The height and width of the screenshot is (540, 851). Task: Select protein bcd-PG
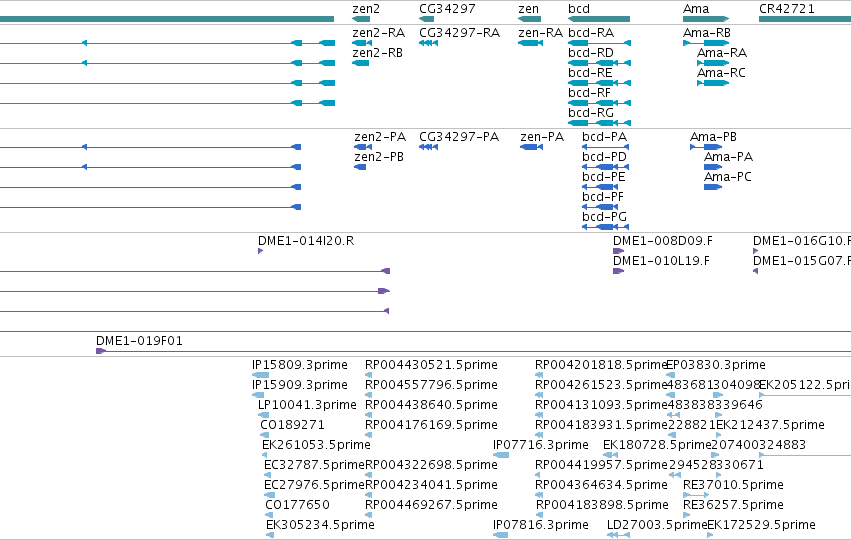(x=605, y=227)
